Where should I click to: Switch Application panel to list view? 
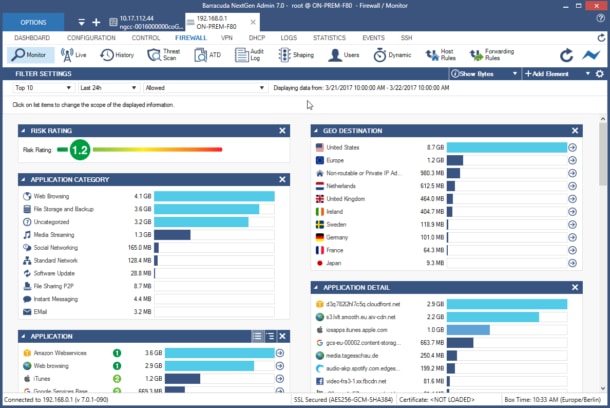(257, 336)
